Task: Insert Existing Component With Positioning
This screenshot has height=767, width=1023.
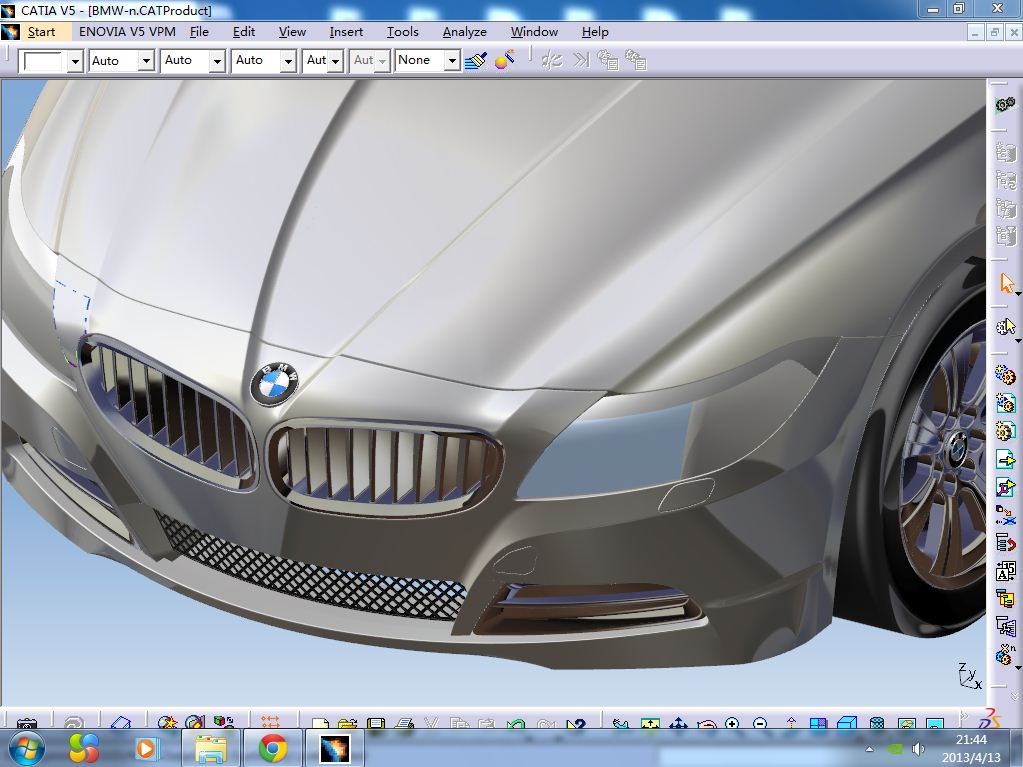Action: click(x=1005, y=487)
